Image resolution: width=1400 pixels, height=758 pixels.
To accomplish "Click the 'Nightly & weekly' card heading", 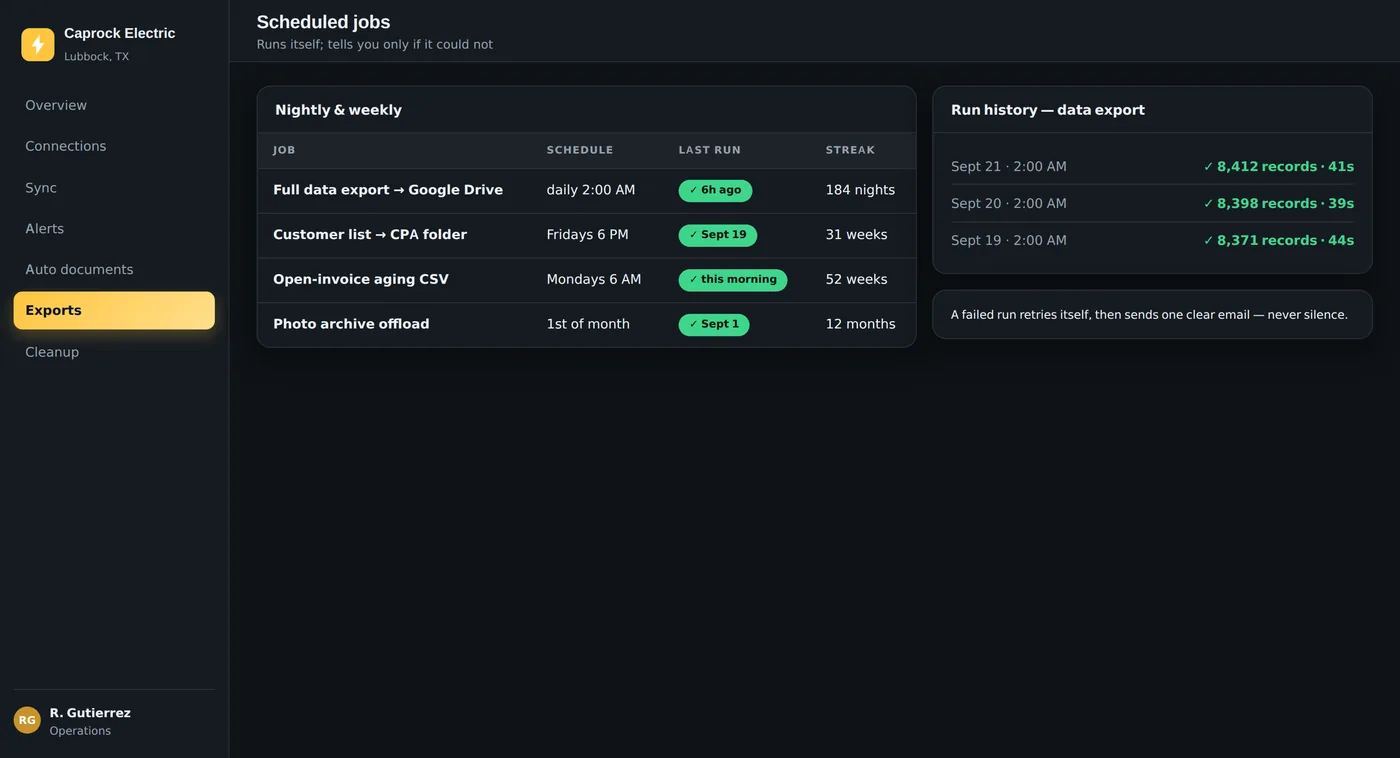I will (338, 110).
